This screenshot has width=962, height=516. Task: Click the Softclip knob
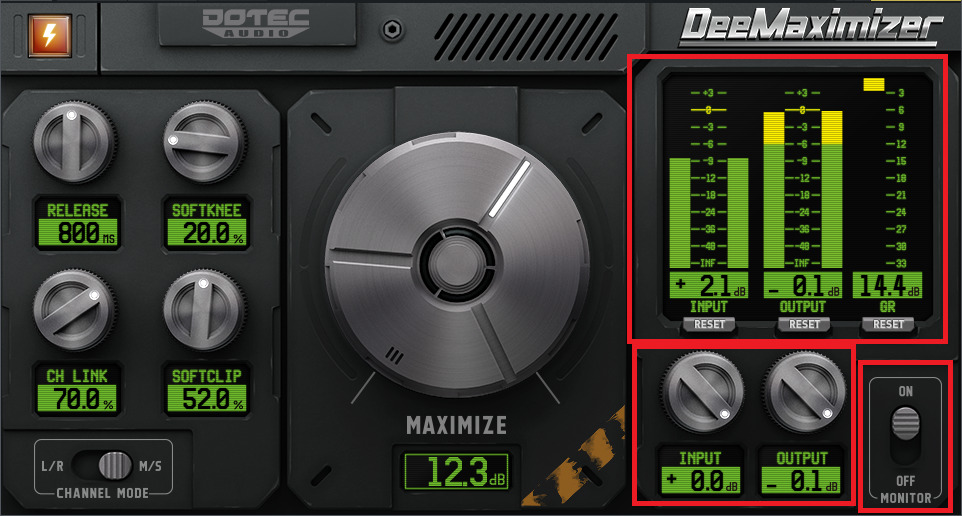[x=205, y=310]
